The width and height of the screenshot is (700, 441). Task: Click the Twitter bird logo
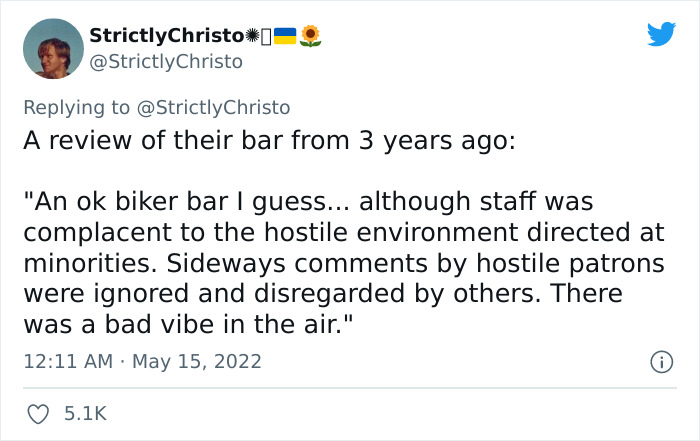pyautogui.click(x=660, y=35)
